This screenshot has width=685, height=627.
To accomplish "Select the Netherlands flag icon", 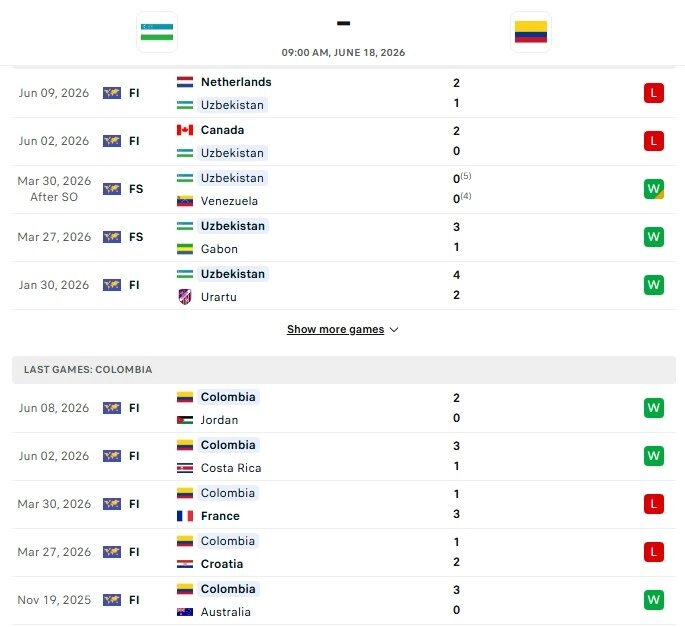I will tap(185, 82).
